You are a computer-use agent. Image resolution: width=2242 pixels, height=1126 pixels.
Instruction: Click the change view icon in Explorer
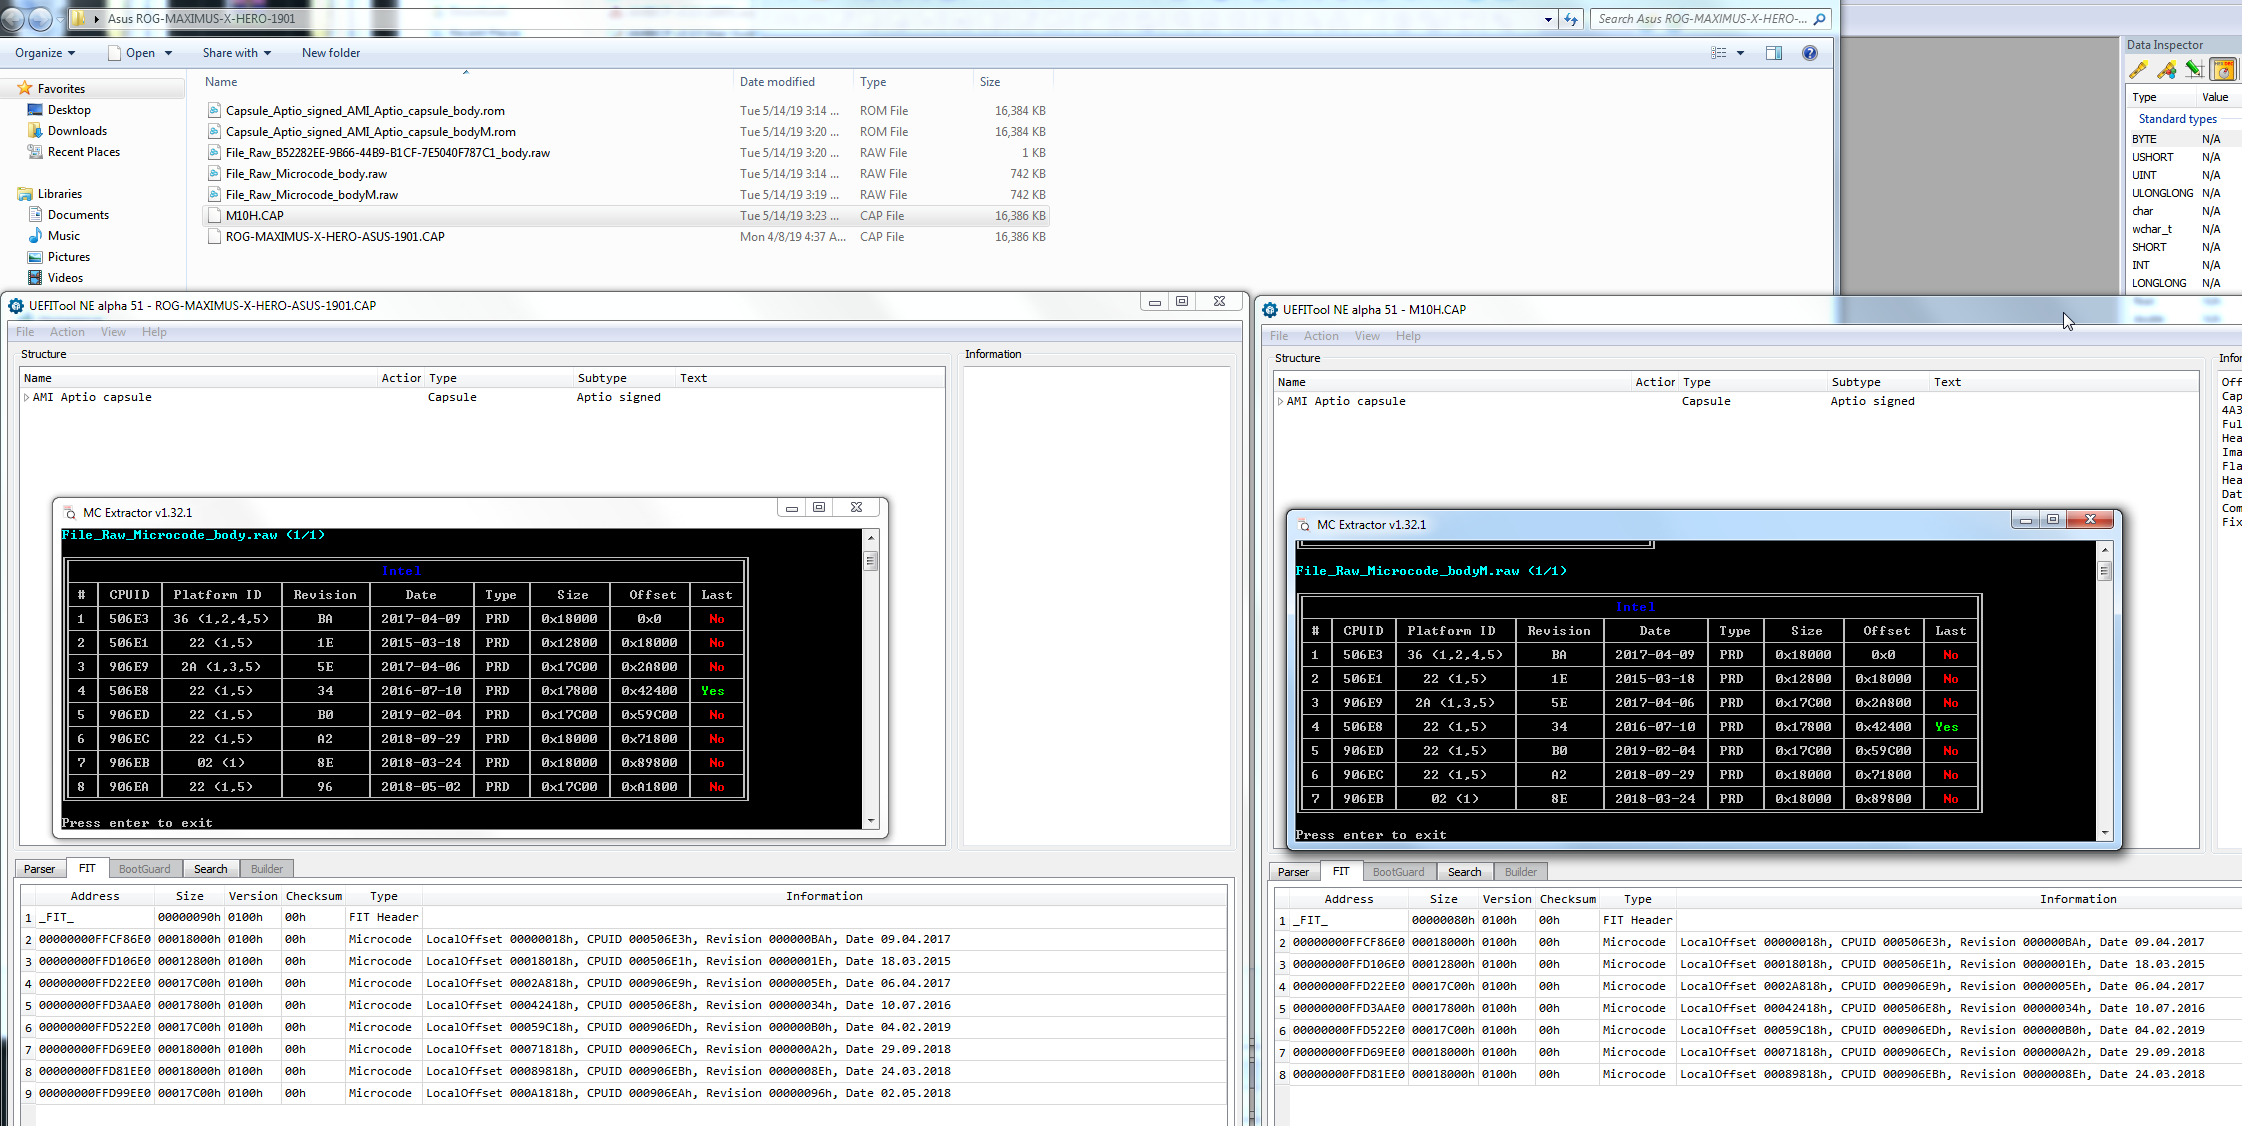coord(1719,53)
